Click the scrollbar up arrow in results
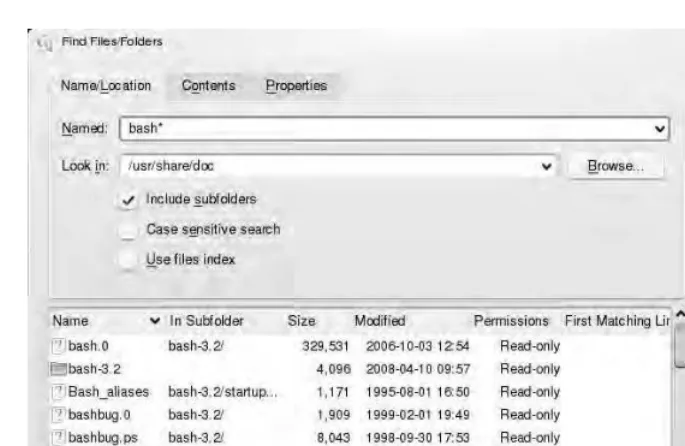 680,314
